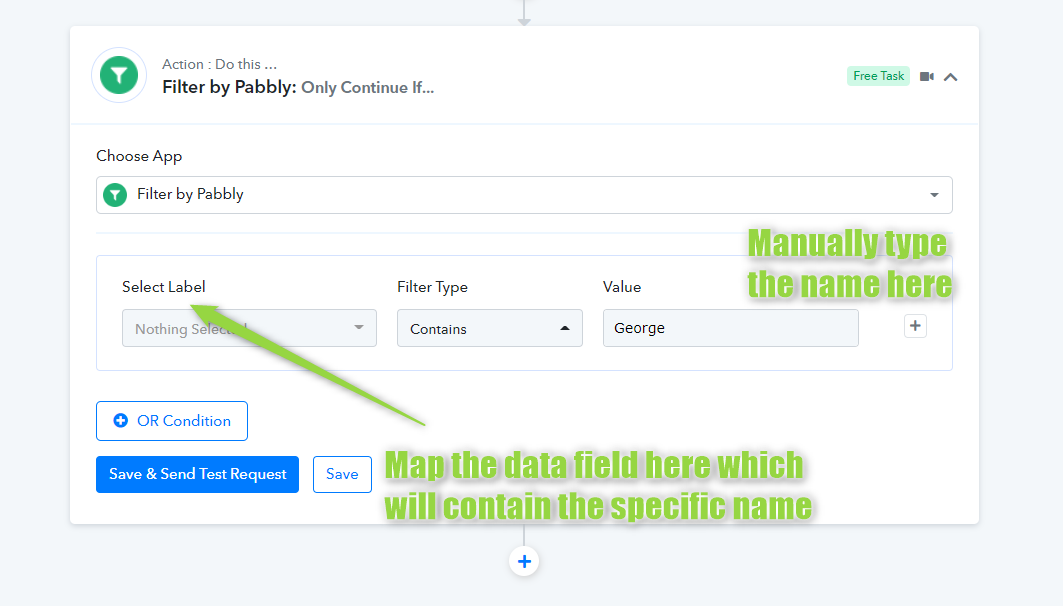
Task: Click the Filter by Pabbly step title
Action: [229, 87]
